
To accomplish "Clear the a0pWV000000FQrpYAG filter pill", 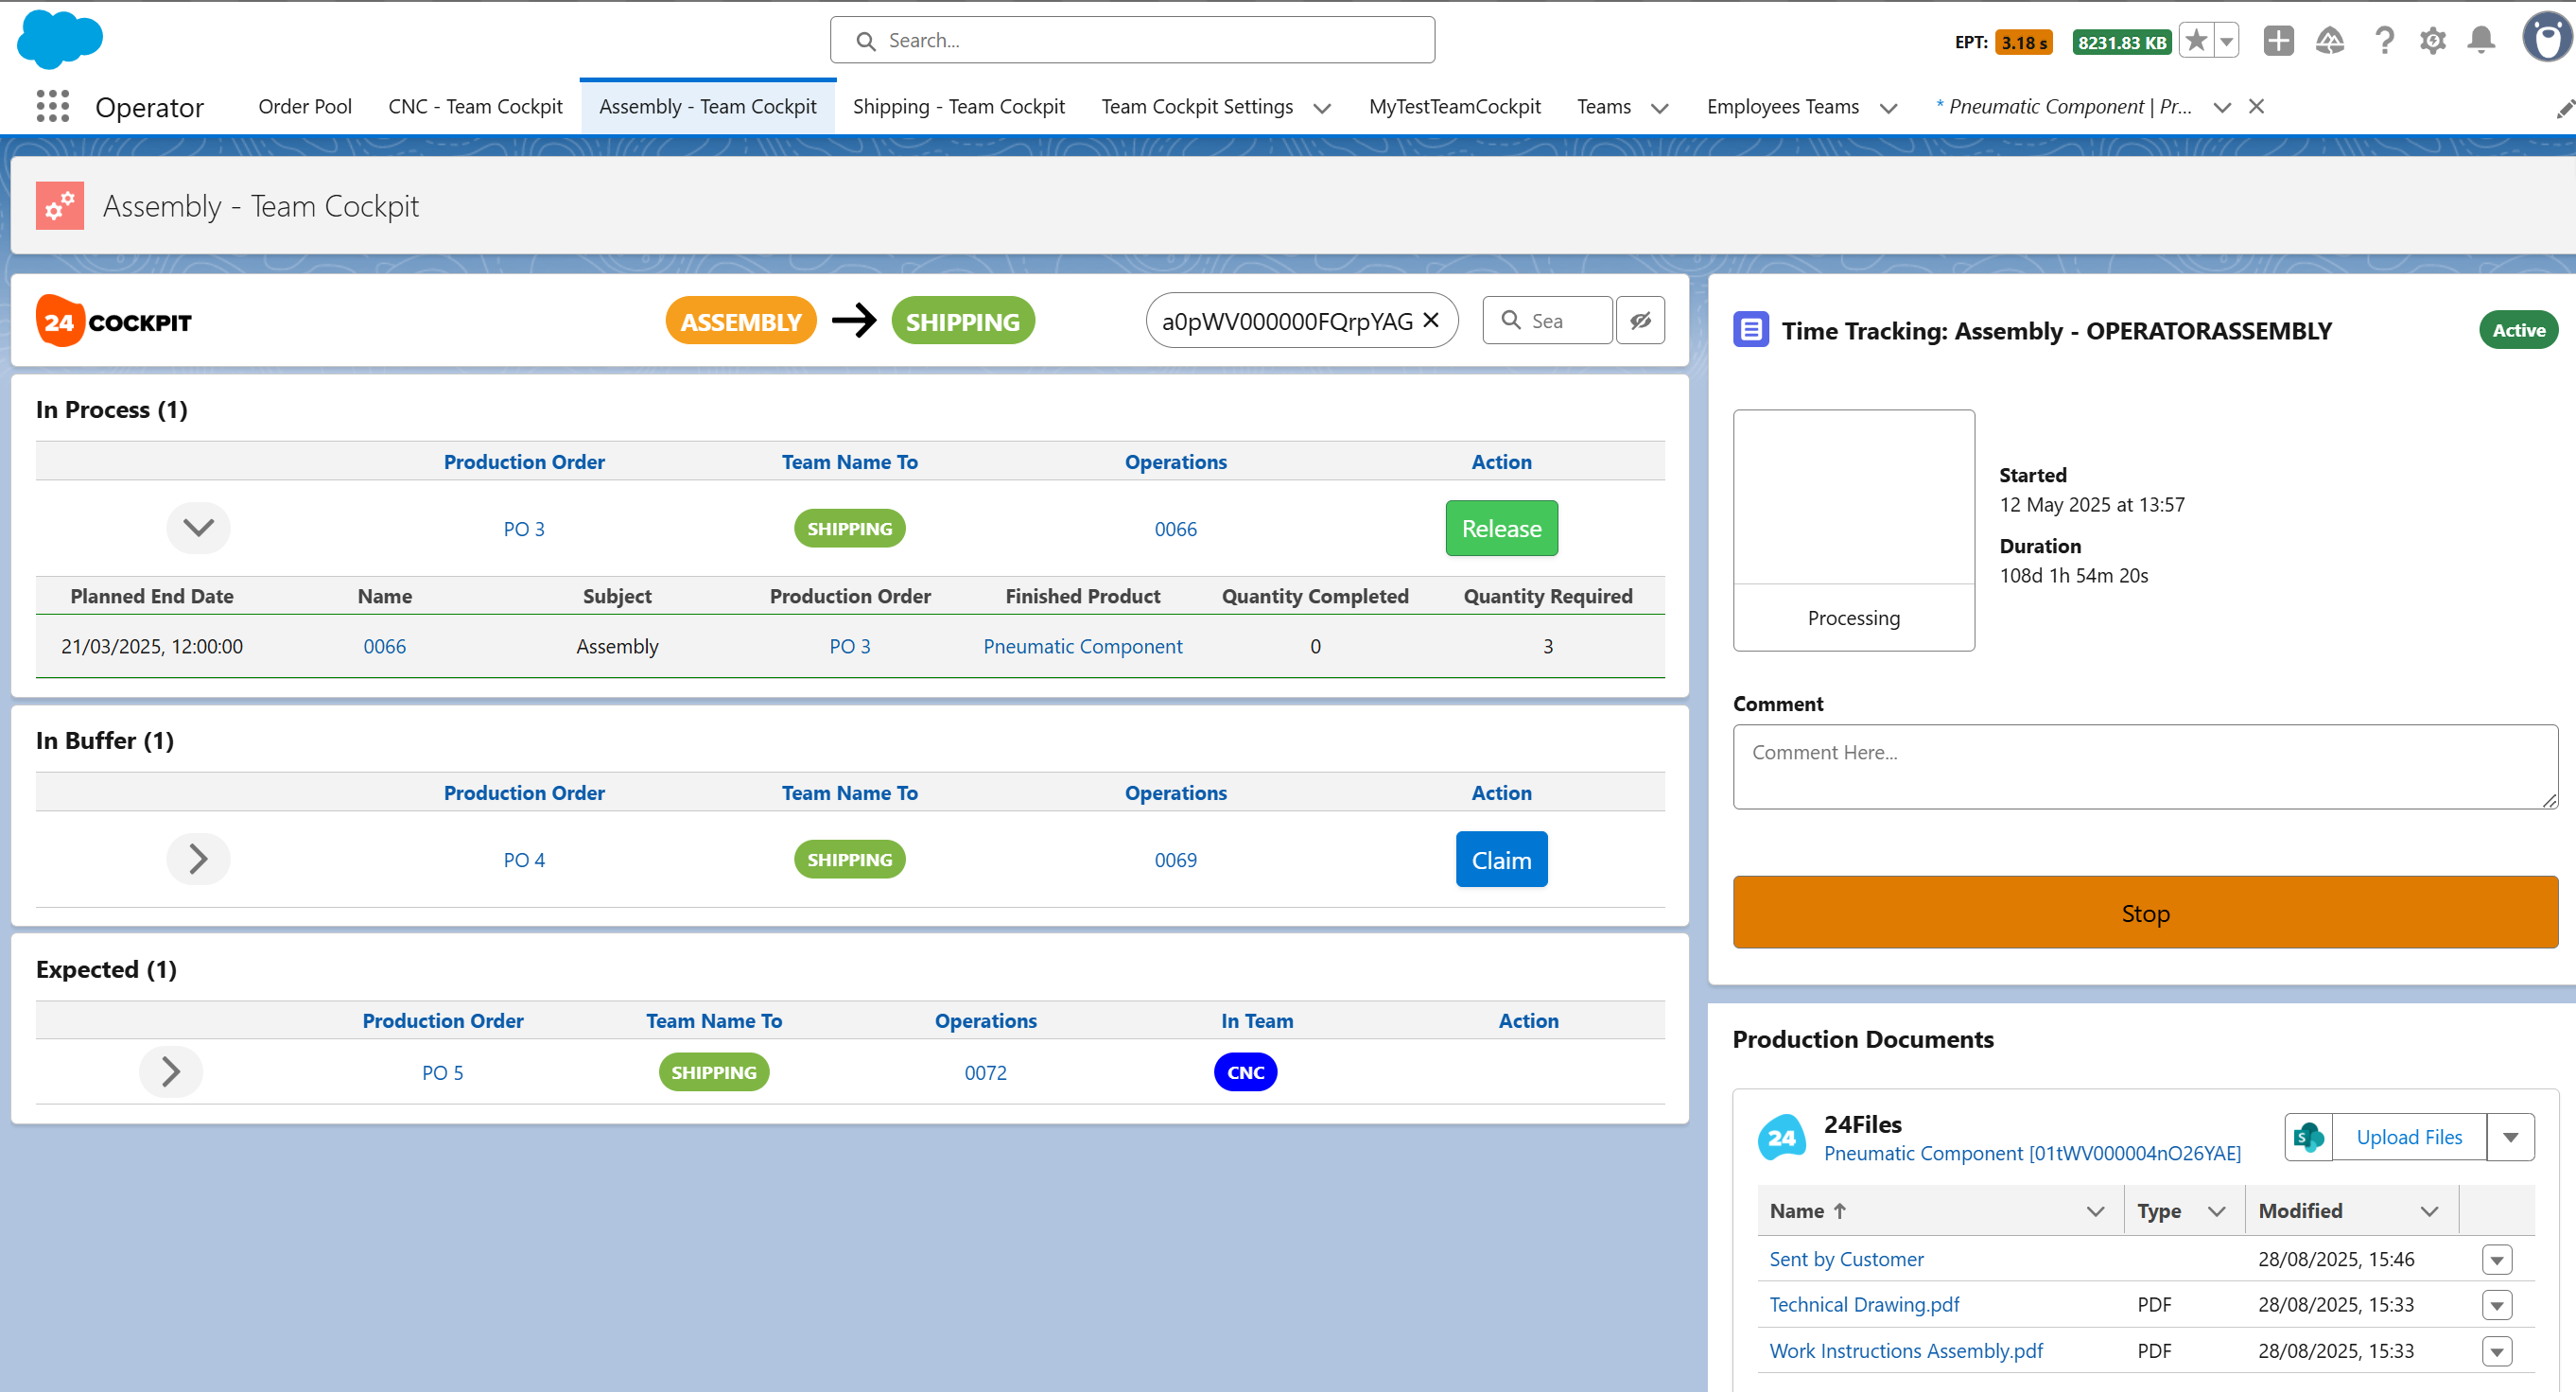I will pos(1431,320).
